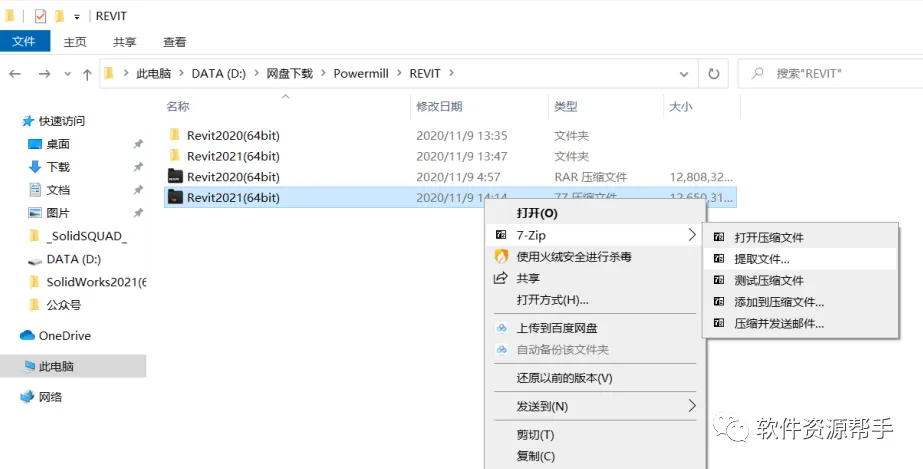
Task: Click the Properties checkmark icon in title bar
Action: 40,16
